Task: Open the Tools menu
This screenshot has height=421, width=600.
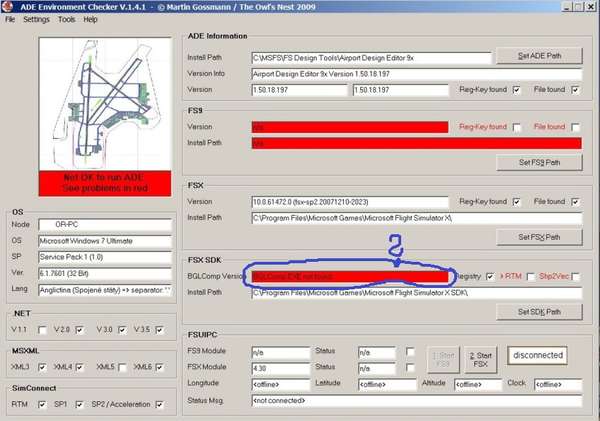Action: coord(66,19)
